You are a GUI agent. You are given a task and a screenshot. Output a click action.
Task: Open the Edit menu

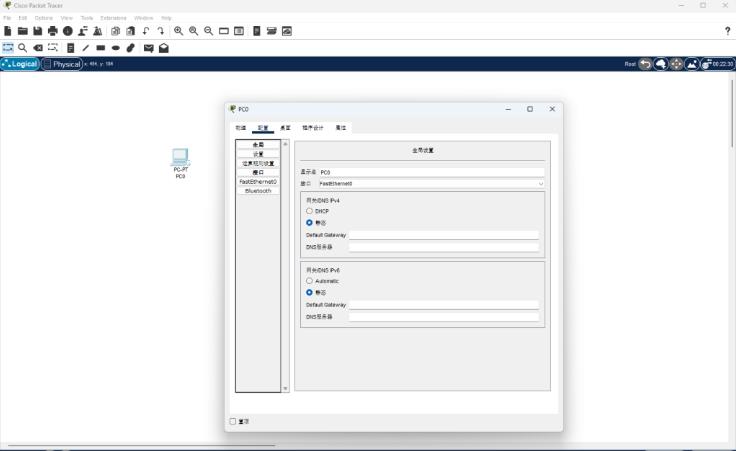(x=23, y=18)
